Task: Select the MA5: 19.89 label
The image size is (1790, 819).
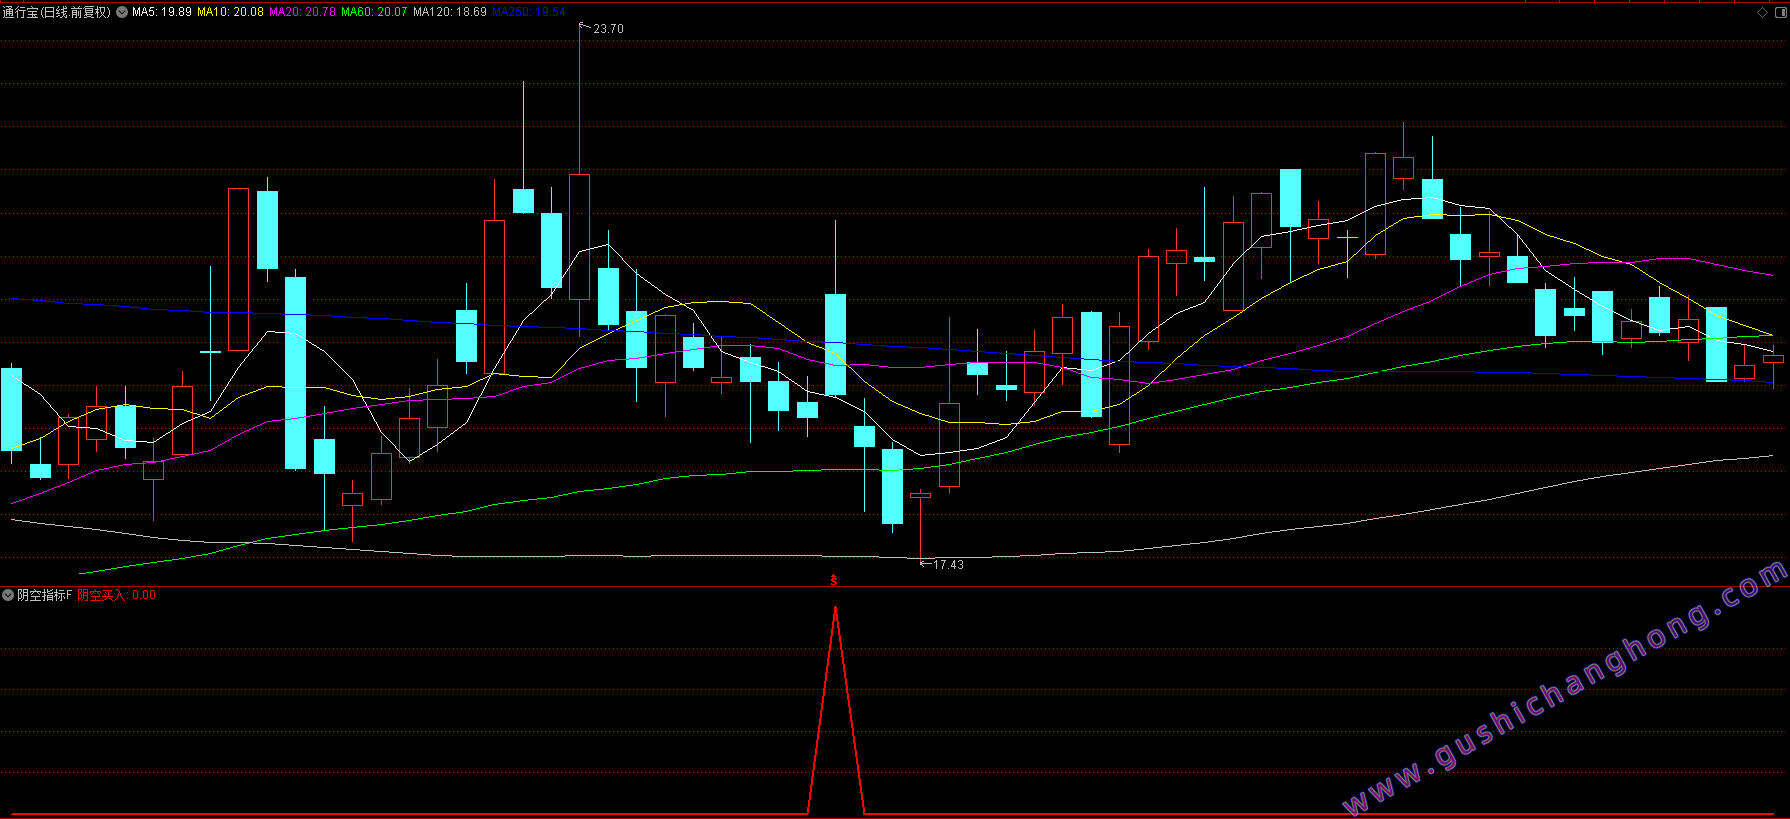Action: 162,12
